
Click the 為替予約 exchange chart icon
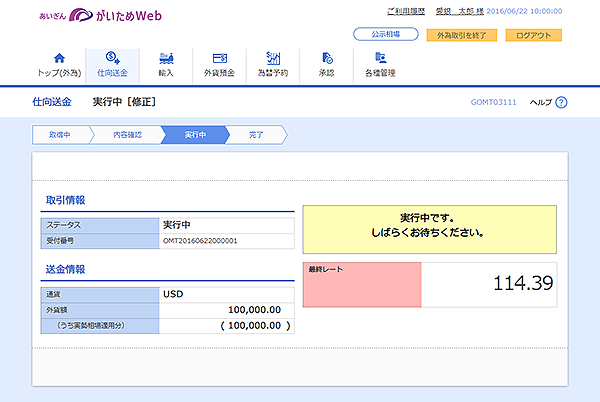click(273, 58)
